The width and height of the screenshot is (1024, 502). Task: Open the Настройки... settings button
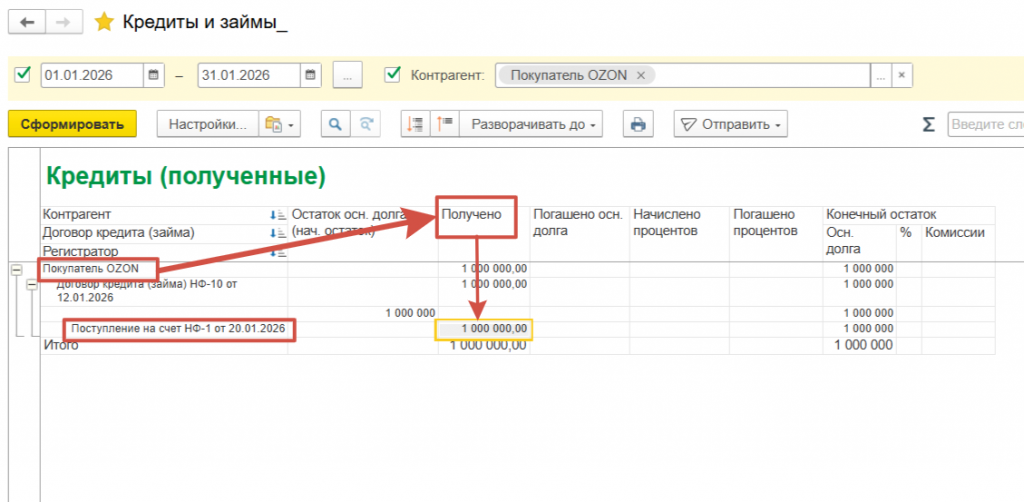207,125
